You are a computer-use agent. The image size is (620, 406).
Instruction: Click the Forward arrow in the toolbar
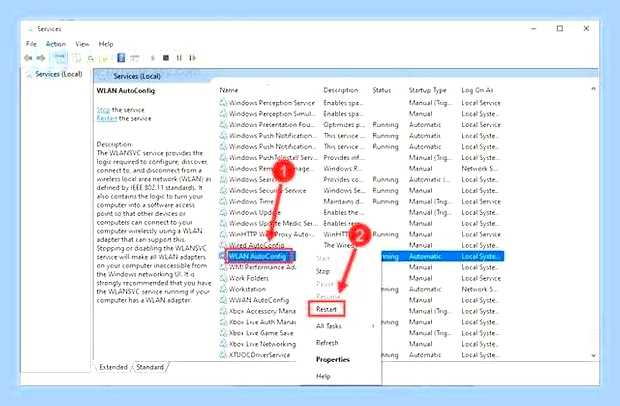coord(41,58)
